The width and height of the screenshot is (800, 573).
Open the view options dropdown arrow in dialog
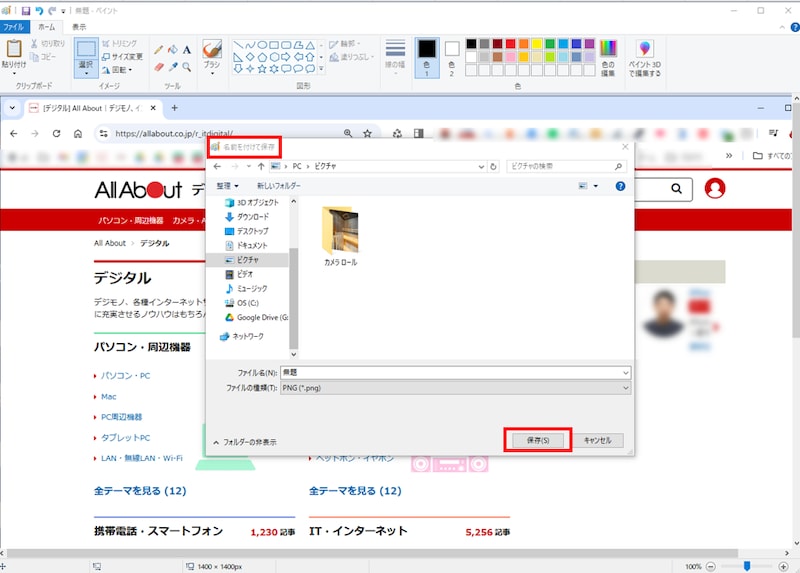coord(595,186)
